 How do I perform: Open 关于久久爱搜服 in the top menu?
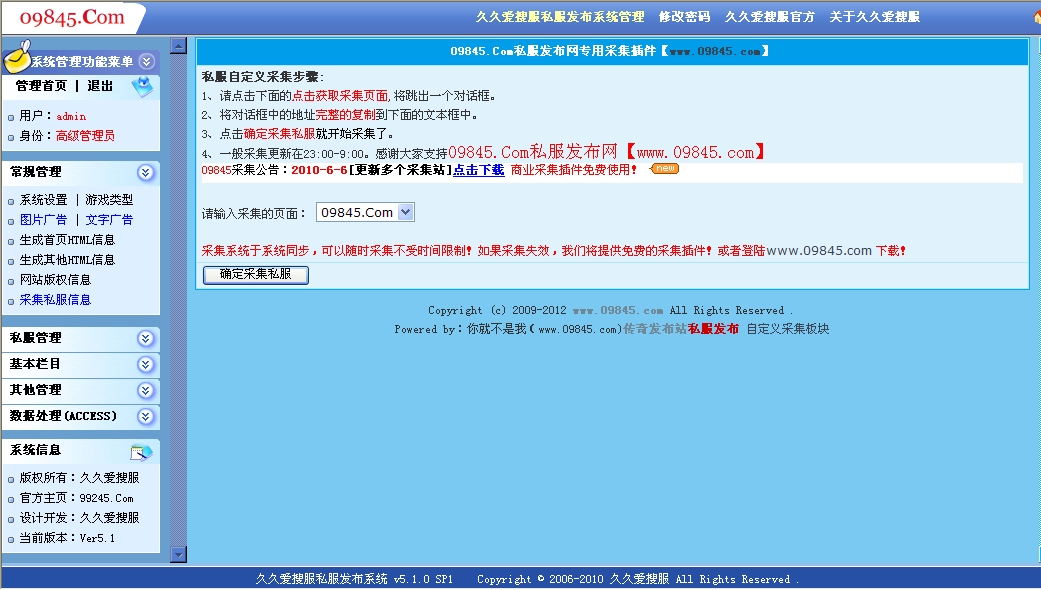tap(875, 17)
